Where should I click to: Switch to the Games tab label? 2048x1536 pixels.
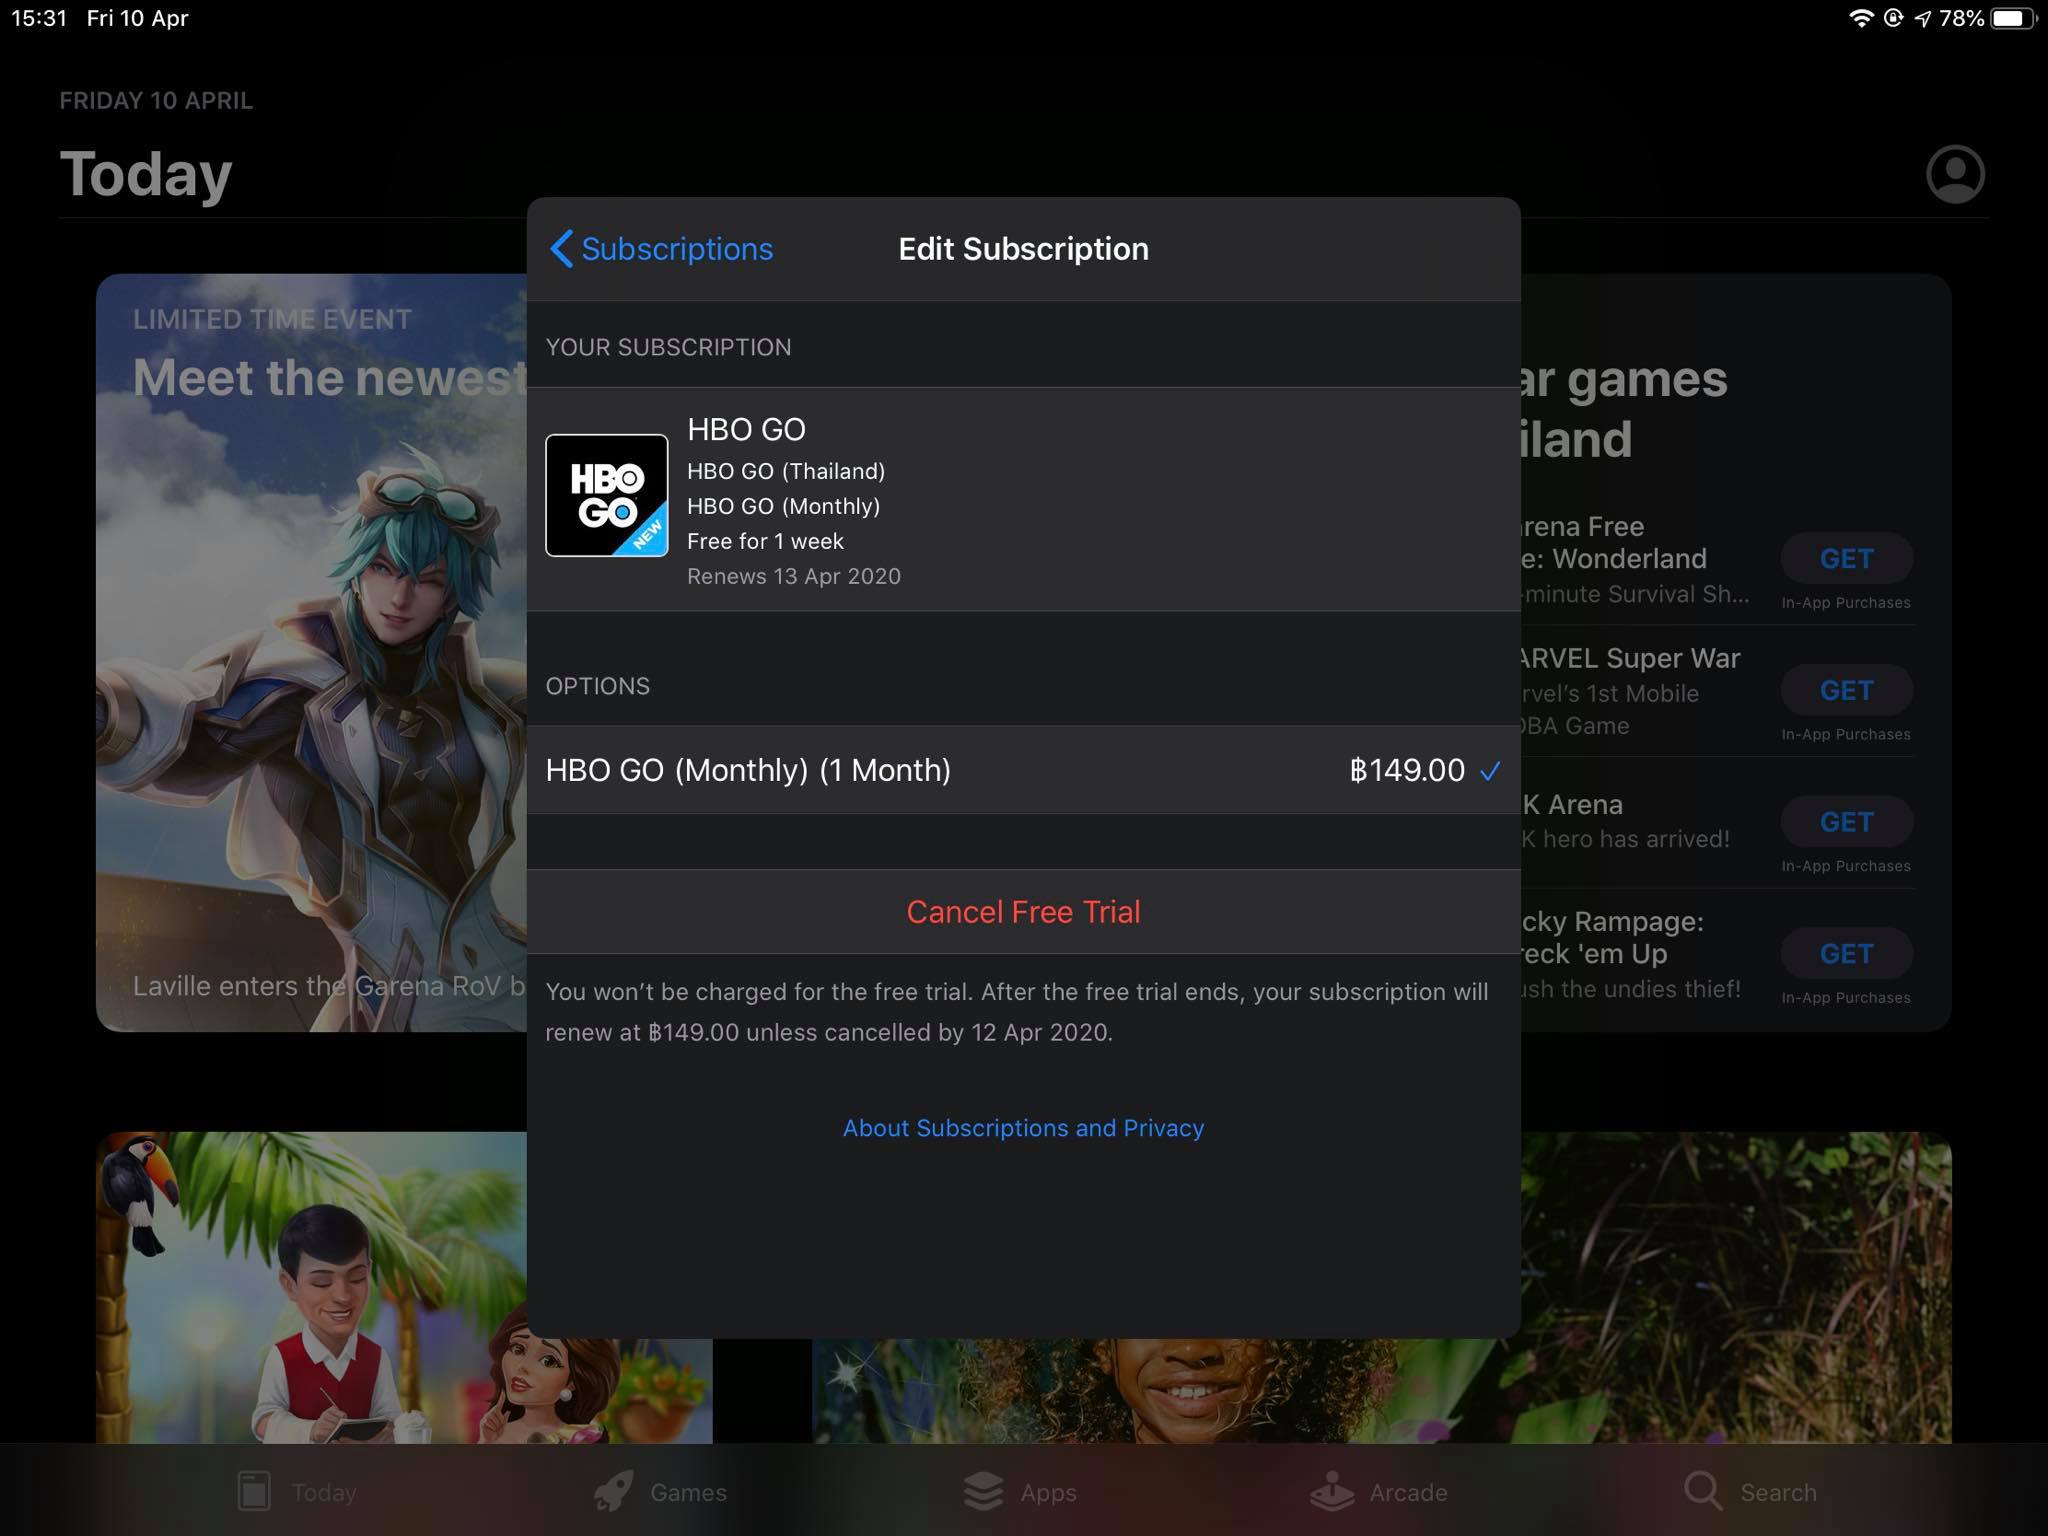(688, 1492)
